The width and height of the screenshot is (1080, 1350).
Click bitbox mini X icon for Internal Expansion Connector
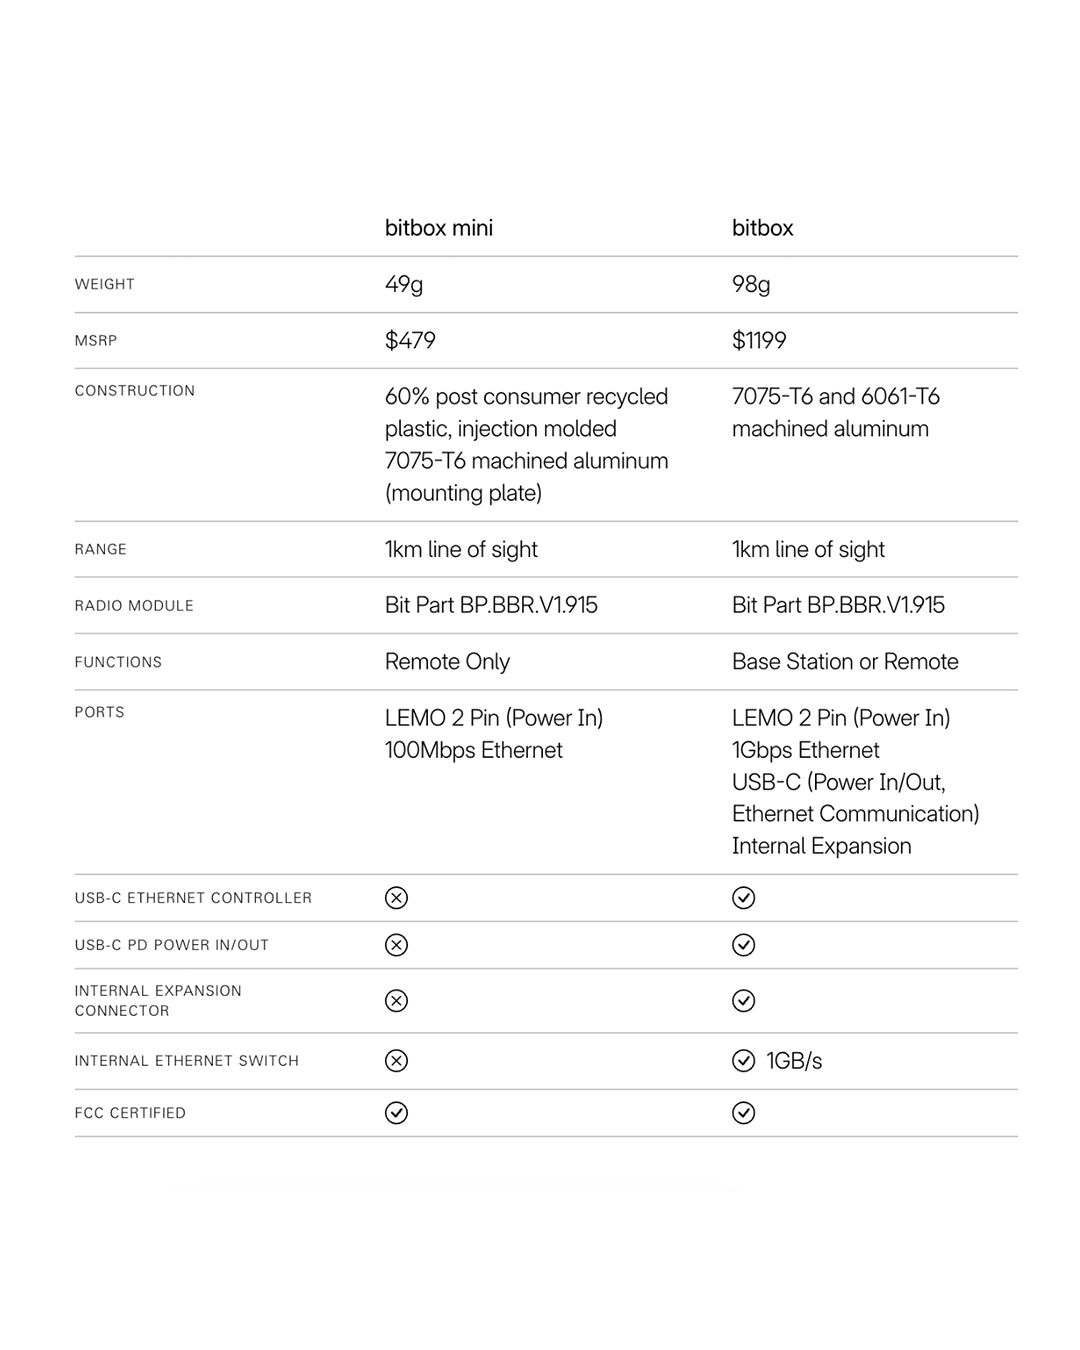396,1001
